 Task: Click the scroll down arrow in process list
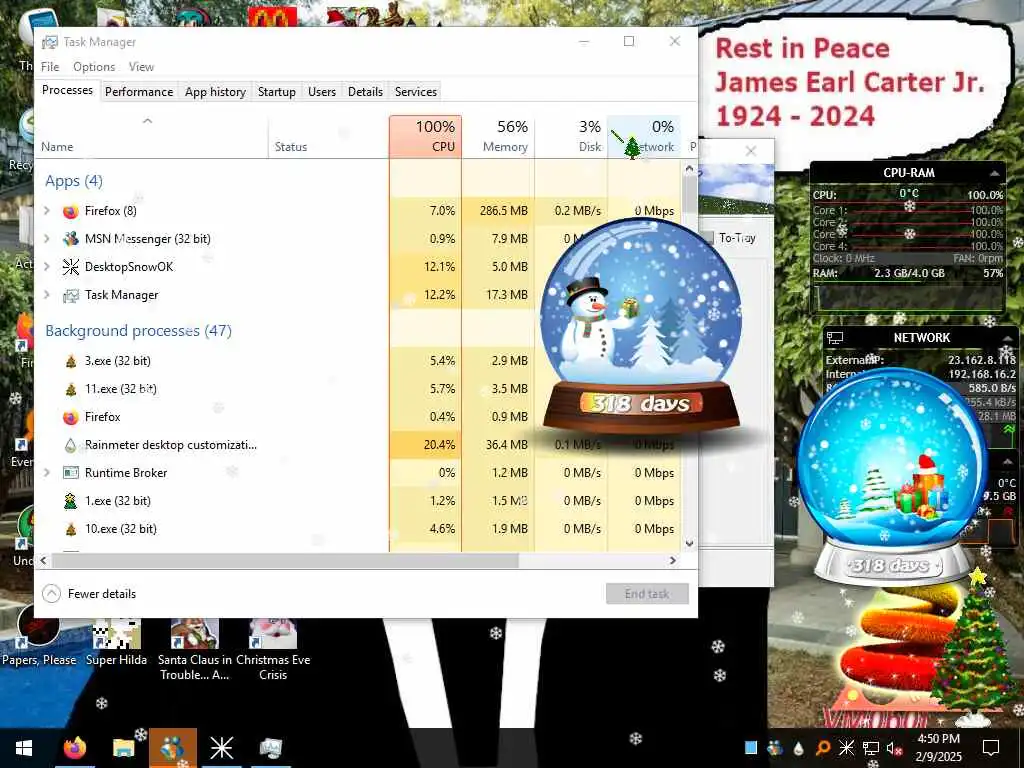point(689,543)
